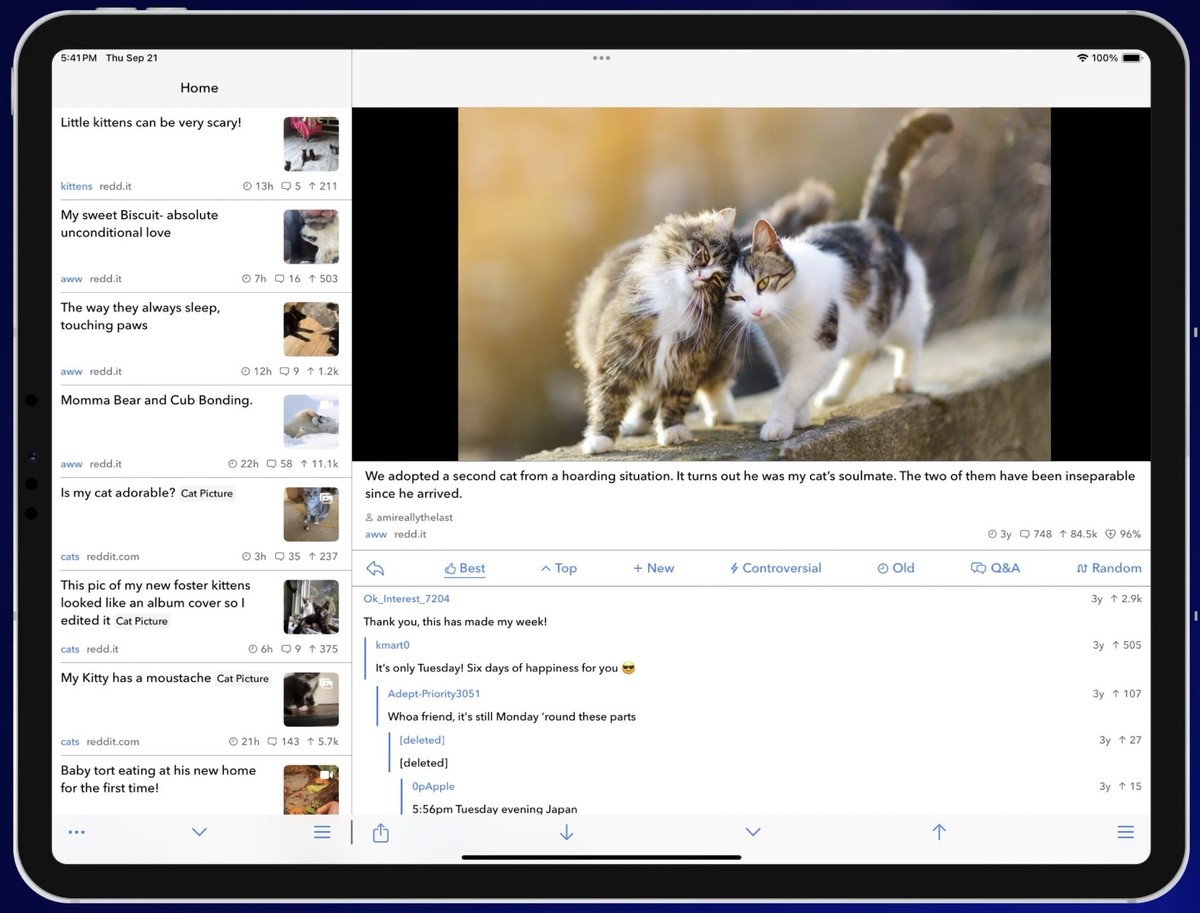The image size is (1200, 913).
Task: Collapse the feed with the left chevron icon
Action: (x=199, y=831)
